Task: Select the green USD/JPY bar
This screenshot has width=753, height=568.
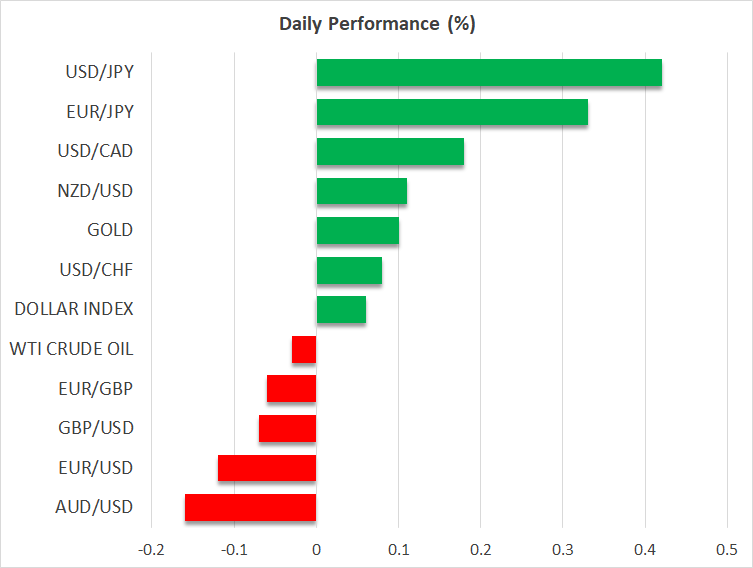Action: [x=489, y=73]
